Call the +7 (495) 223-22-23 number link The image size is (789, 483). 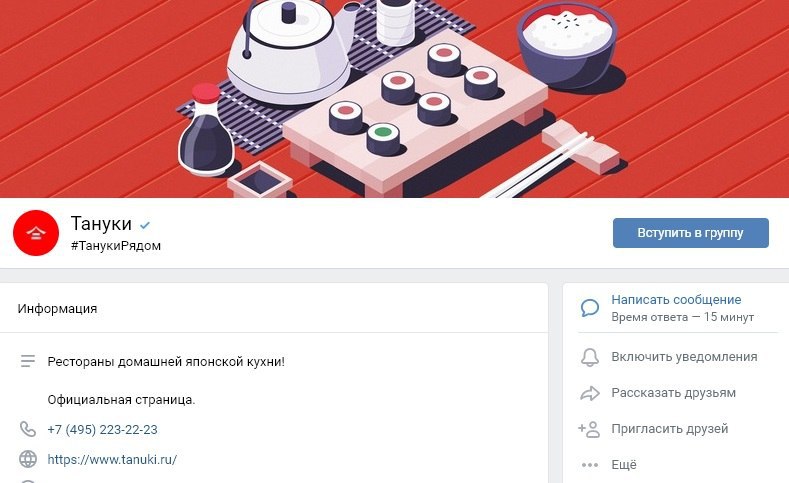point(102,430)
